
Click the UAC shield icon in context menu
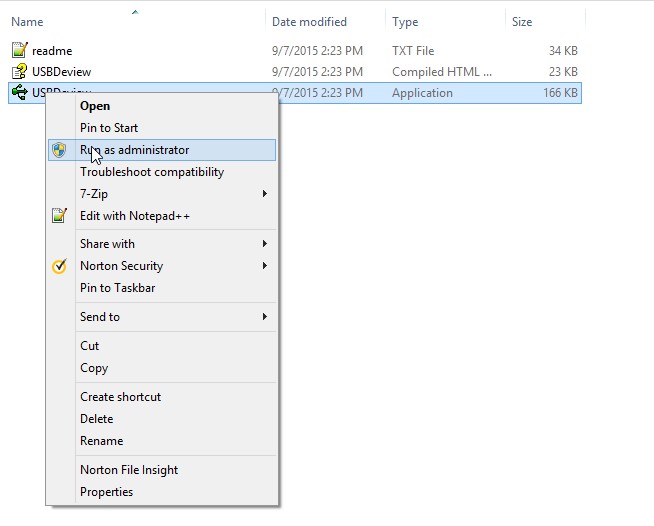[59, 150]
